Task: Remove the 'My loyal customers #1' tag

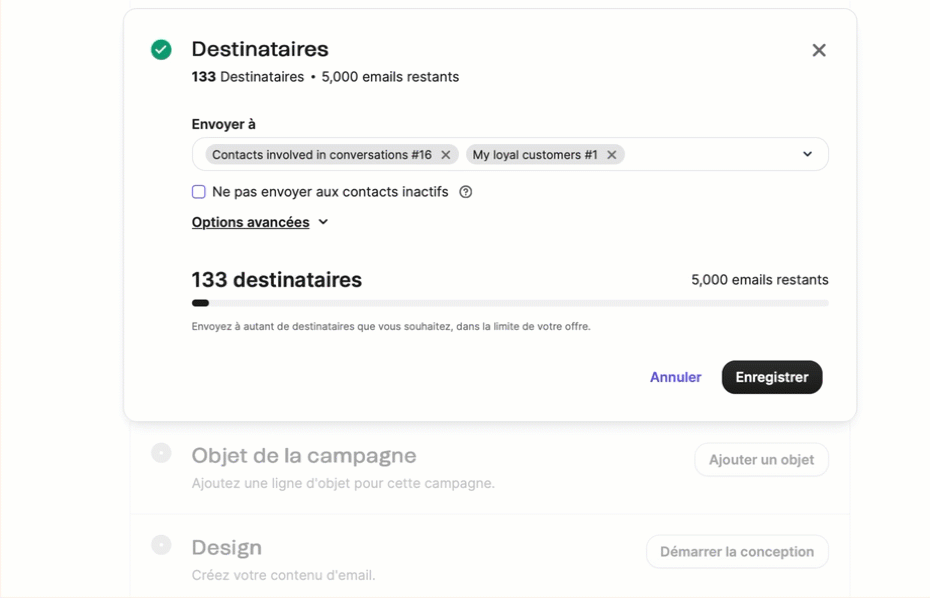Action: pos(611,155)
